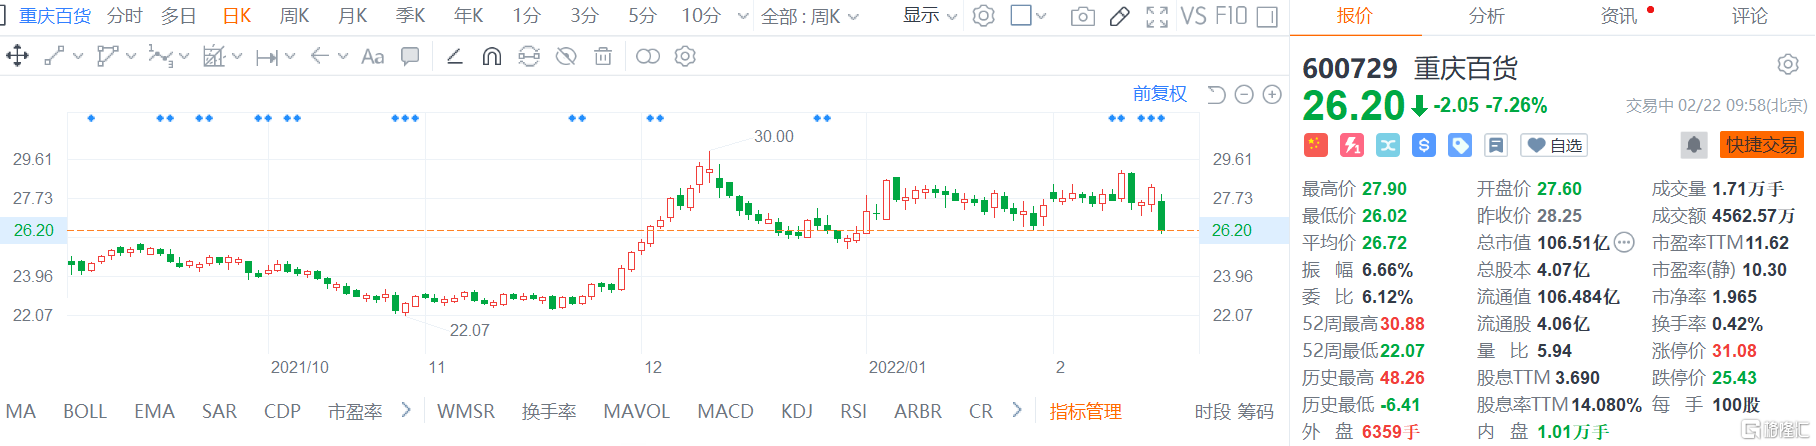The width and height of the screenshot is (1816, 446).
Task: Open the note memo icon
Action: coord(1496,145)
